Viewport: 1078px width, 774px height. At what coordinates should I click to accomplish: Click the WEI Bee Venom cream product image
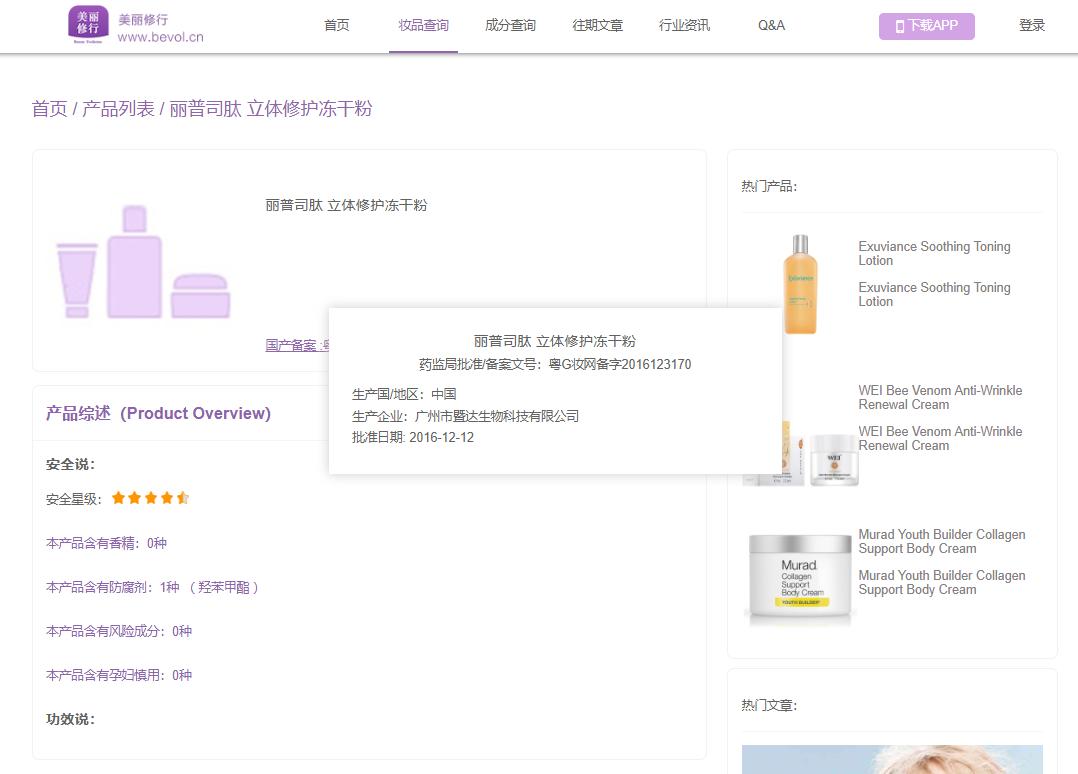pos(822,454)
